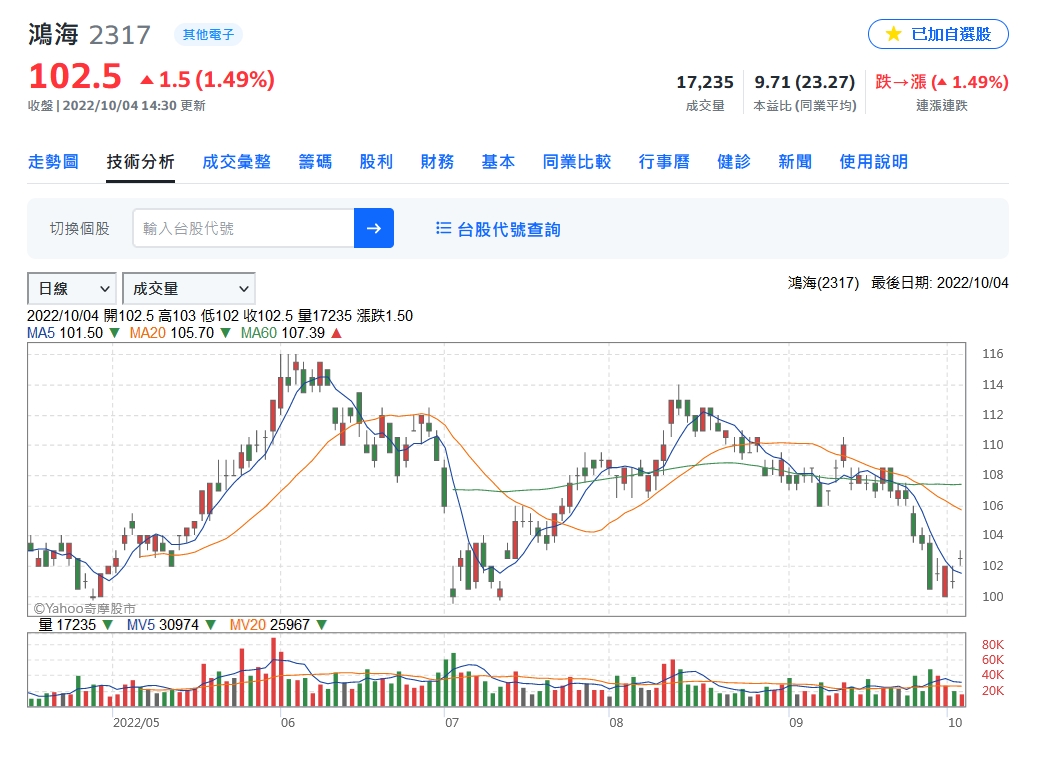Click the 跌→漲 streak indicator text
Image resolution: width=1040 pixels, height=761 pixels.
(942, 82)
